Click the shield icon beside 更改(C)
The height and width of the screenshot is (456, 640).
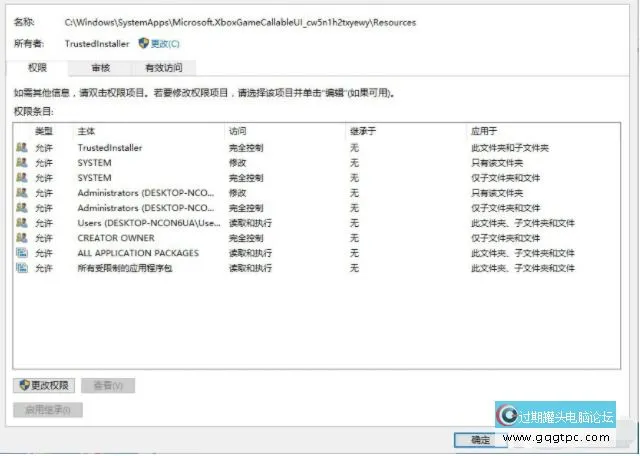point(143,43)
